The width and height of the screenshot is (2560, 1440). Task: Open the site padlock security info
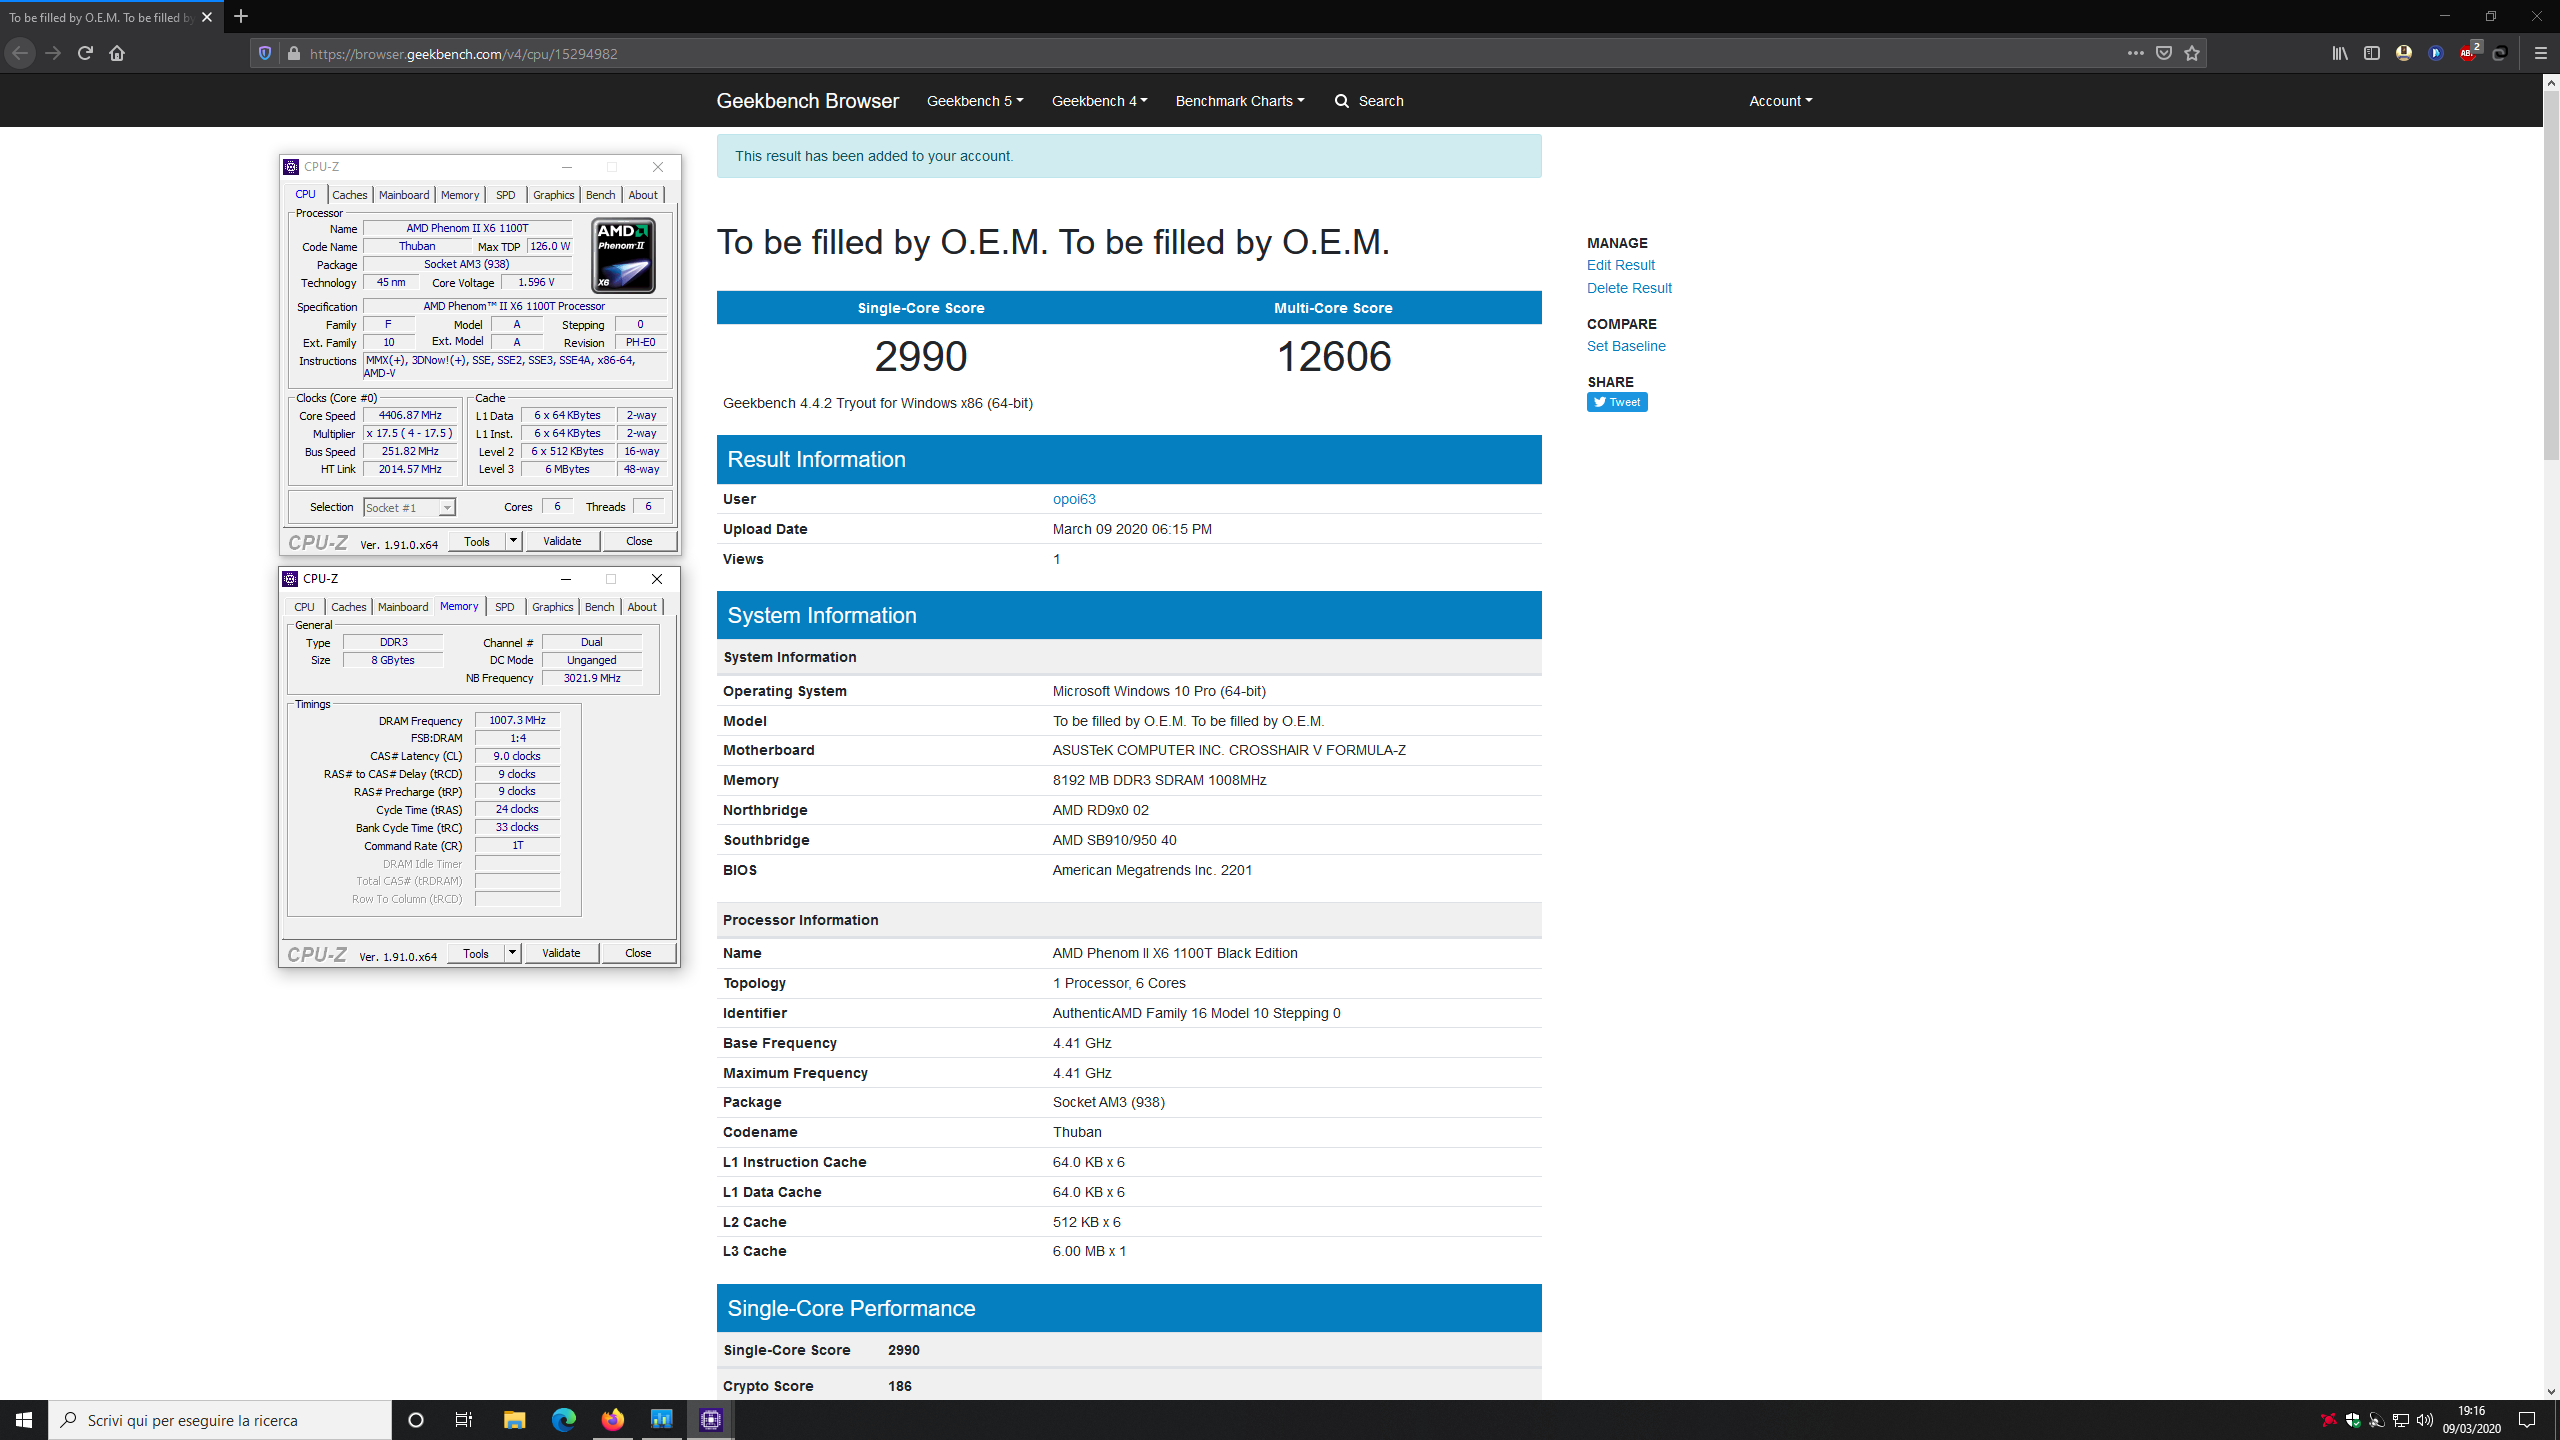click(x=293, y=53)
